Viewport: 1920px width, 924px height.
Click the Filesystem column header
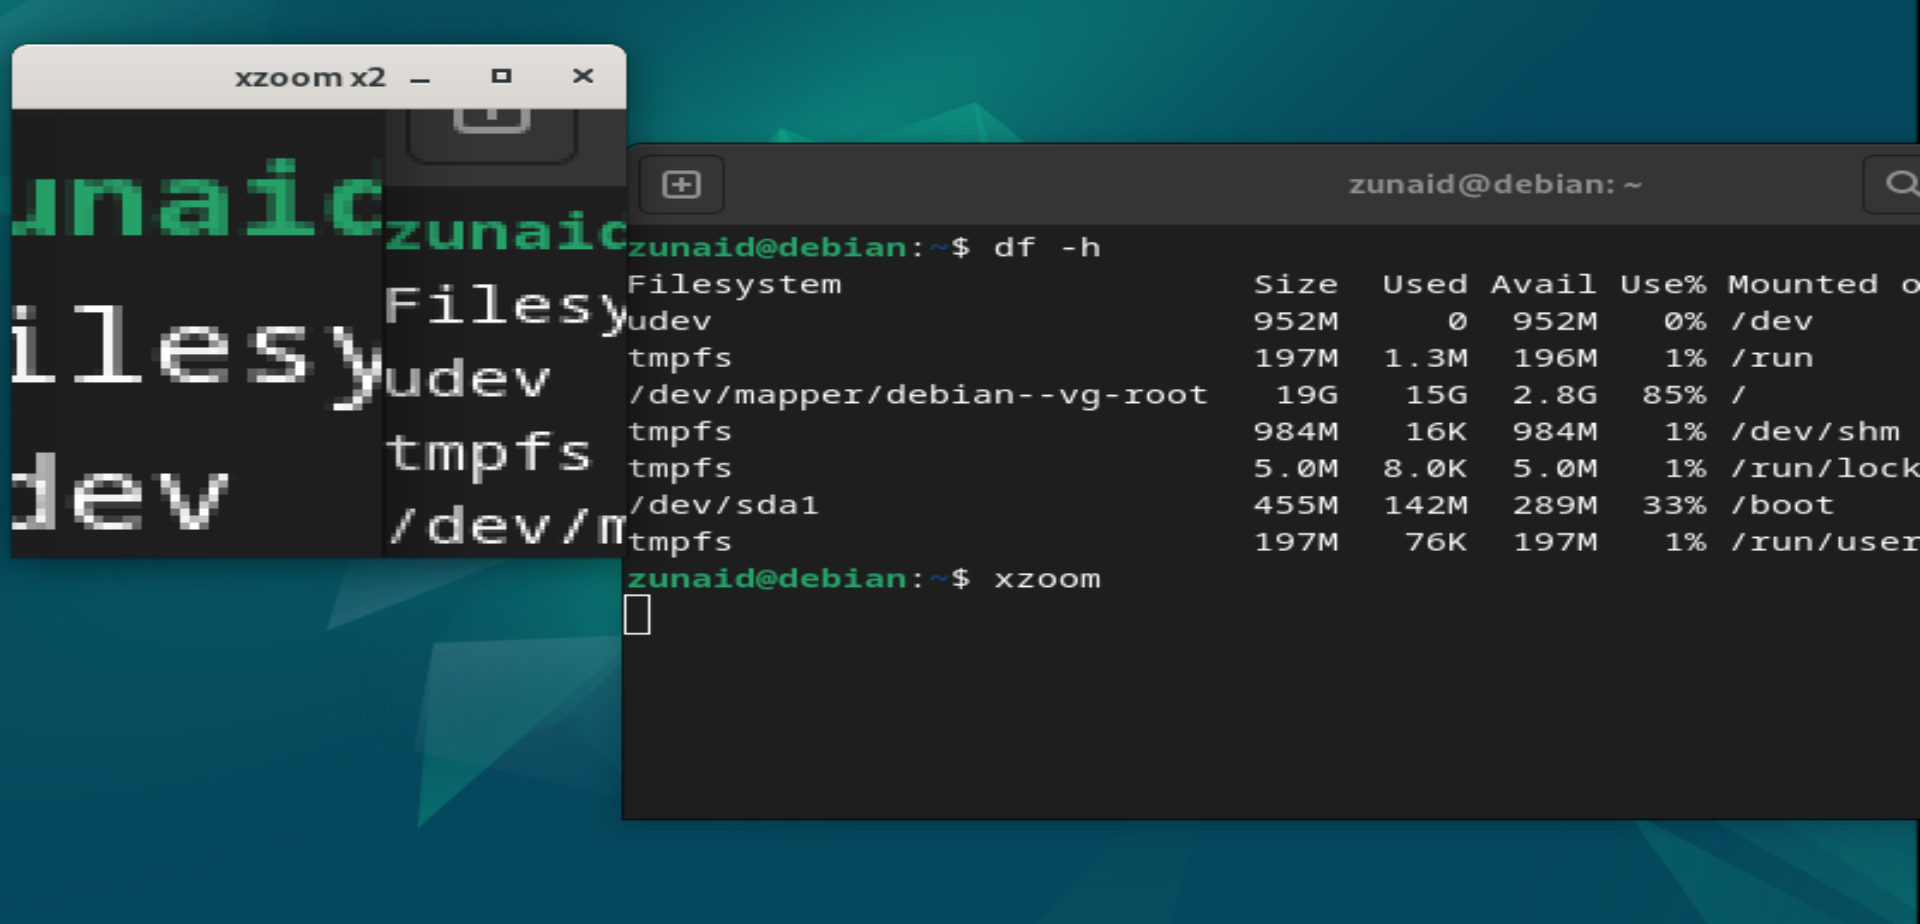coord(735,285)
